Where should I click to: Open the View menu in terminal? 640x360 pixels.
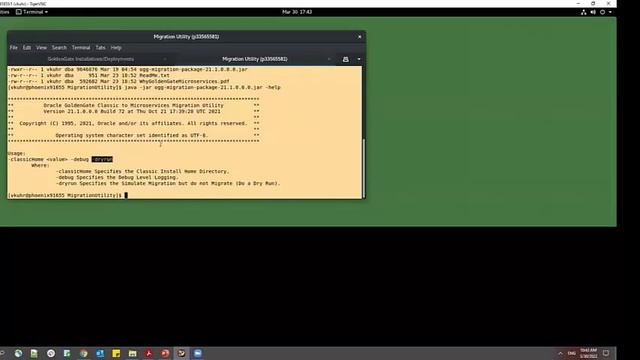click(41, 48)
